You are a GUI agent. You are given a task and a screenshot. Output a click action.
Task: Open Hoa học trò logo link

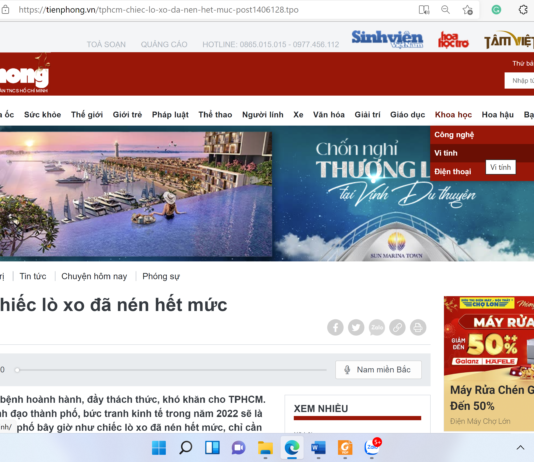tap(453, 39)
